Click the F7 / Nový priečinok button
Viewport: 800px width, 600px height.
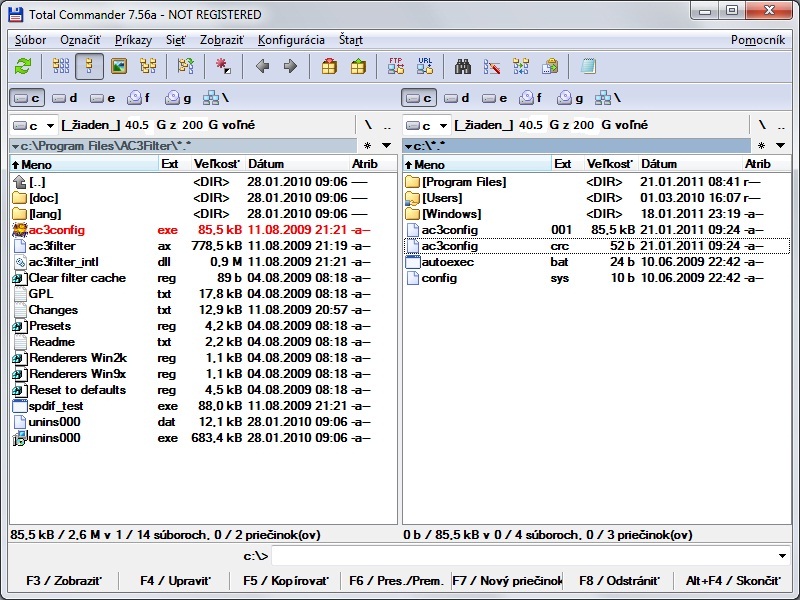coord(508,581)
